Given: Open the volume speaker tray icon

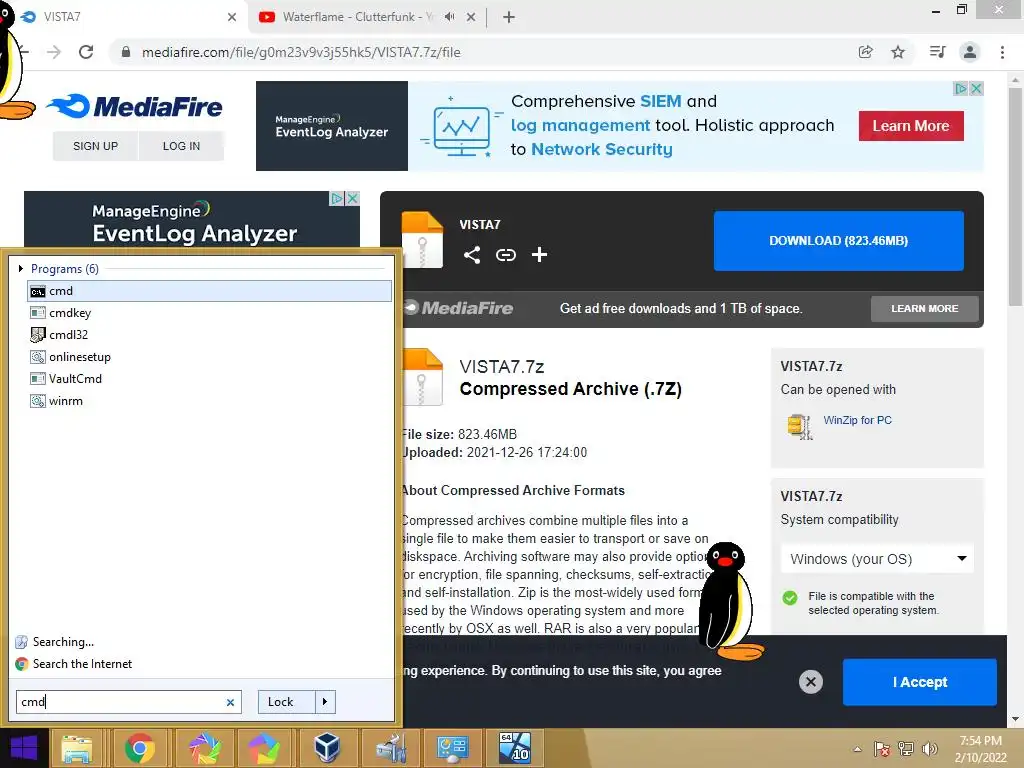Looking at the screenshot, I should (929, 749).
